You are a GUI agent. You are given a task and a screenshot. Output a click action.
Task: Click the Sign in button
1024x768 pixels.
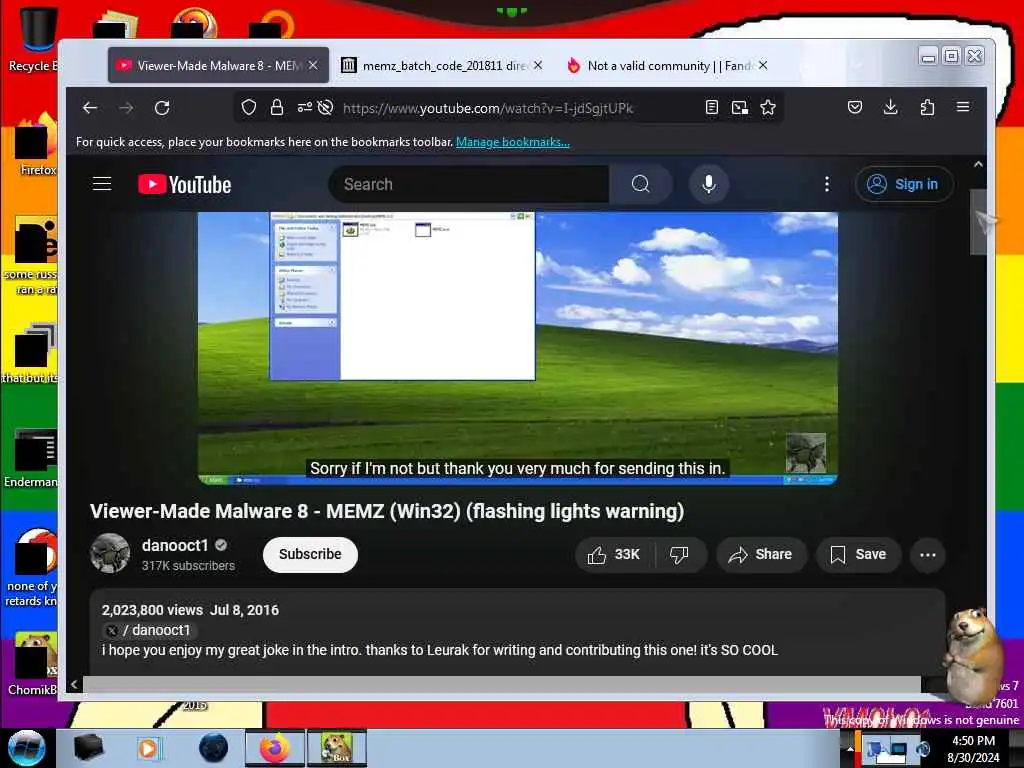904,184
